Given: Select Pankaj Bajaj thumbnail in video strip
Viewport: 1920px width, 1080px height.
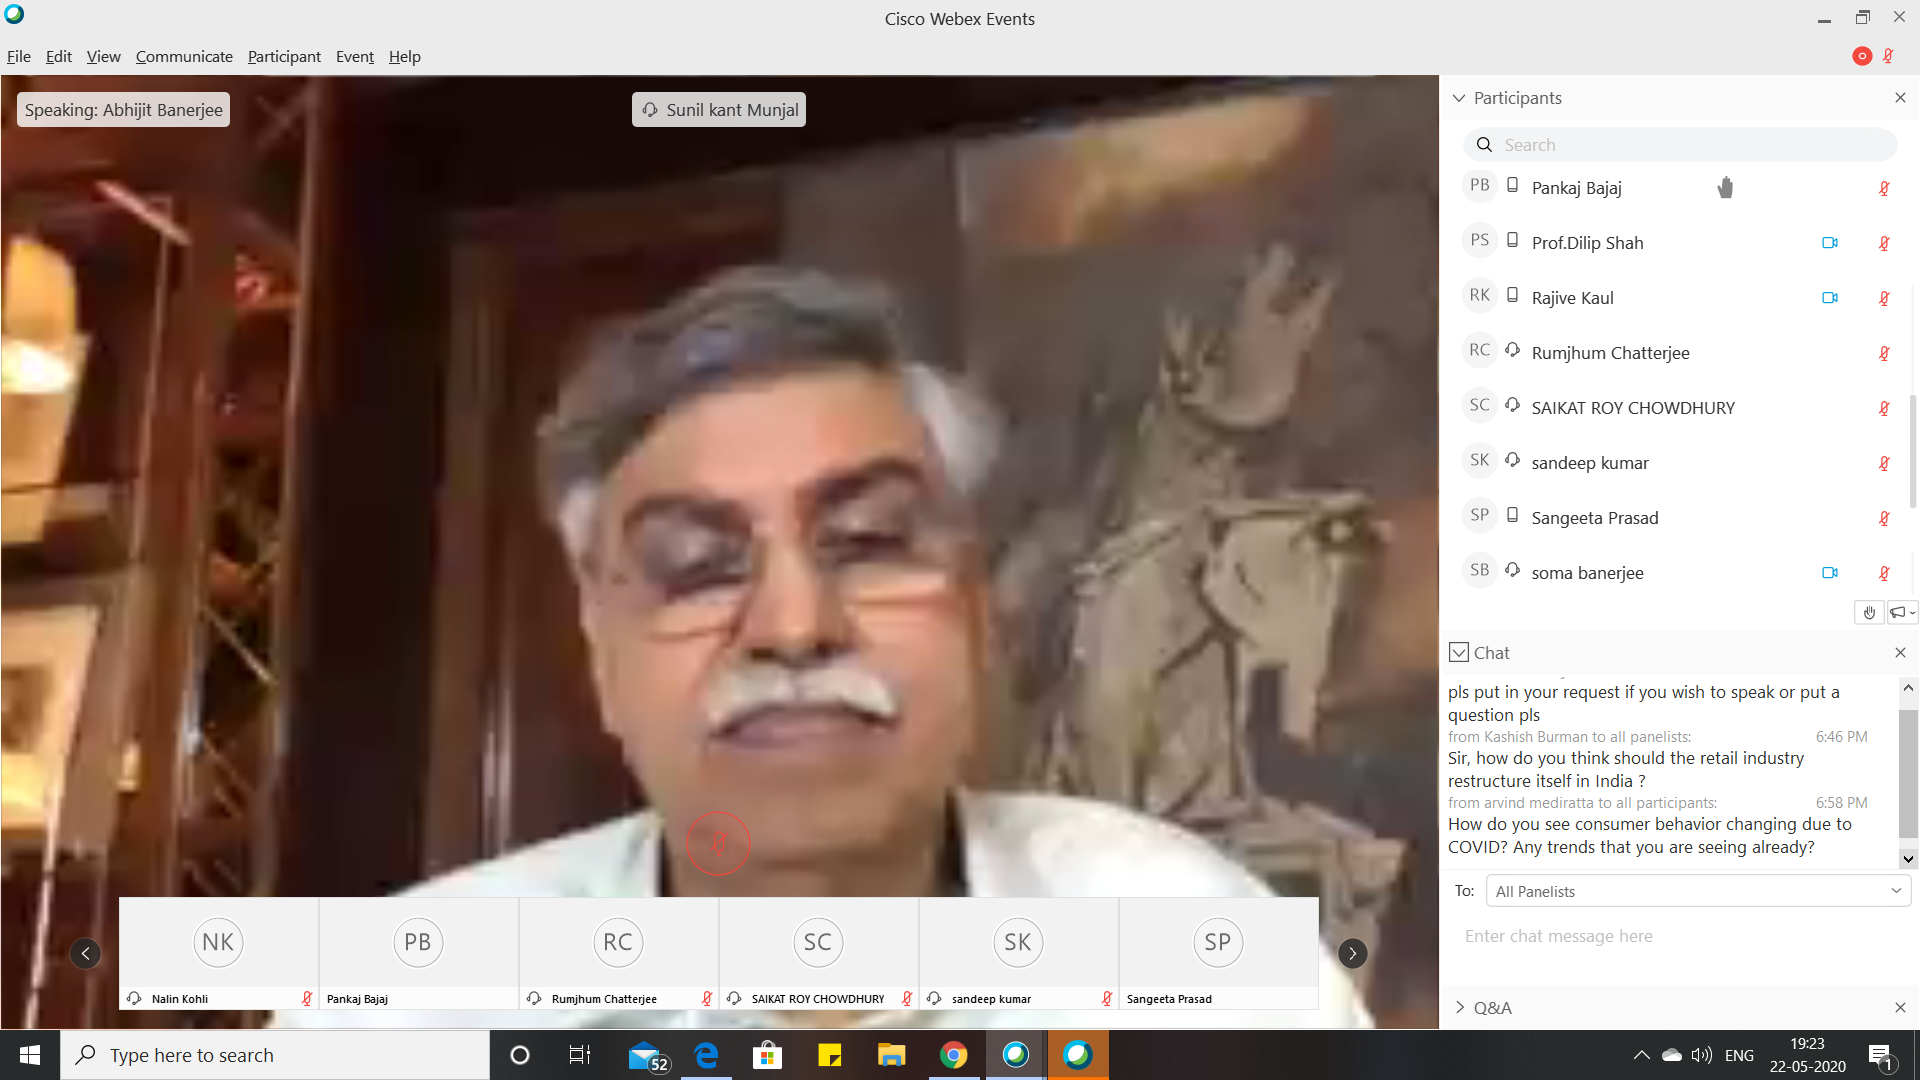Looking at the screenshot, I should tap(418, 954).
